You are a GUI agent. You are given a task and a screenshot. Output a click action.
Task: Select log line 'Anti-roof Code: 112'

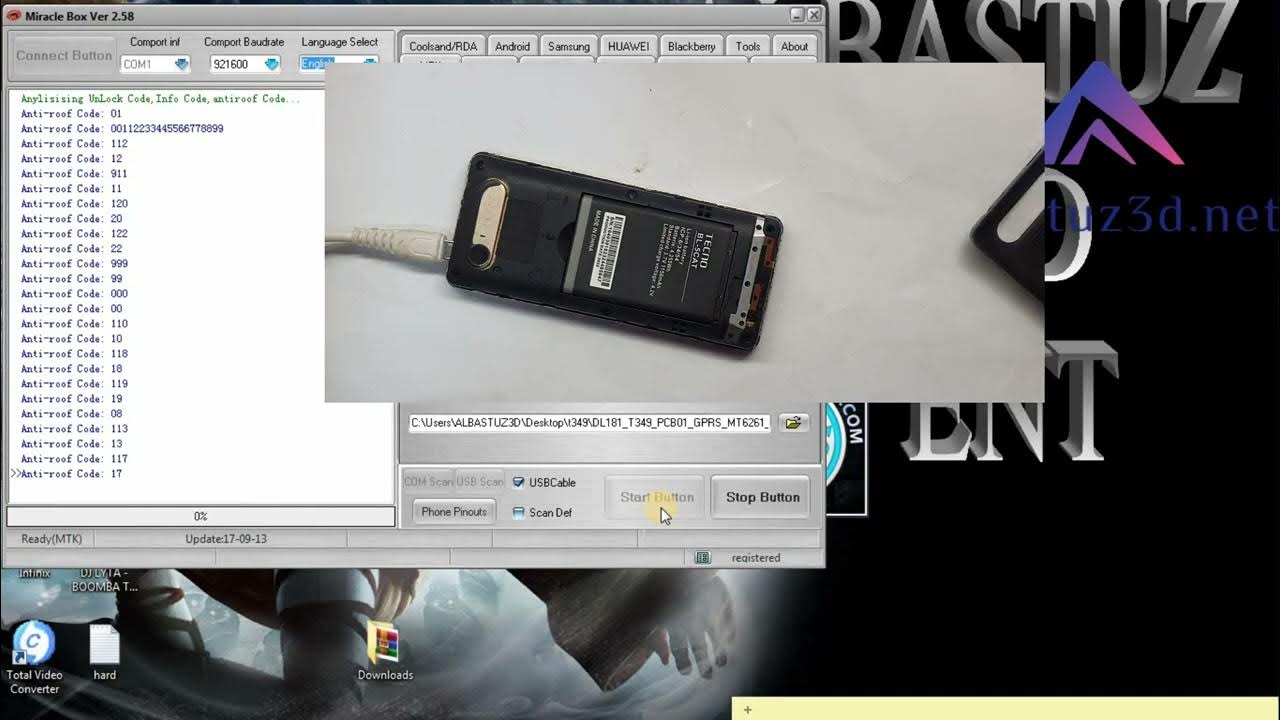[74, 144]
